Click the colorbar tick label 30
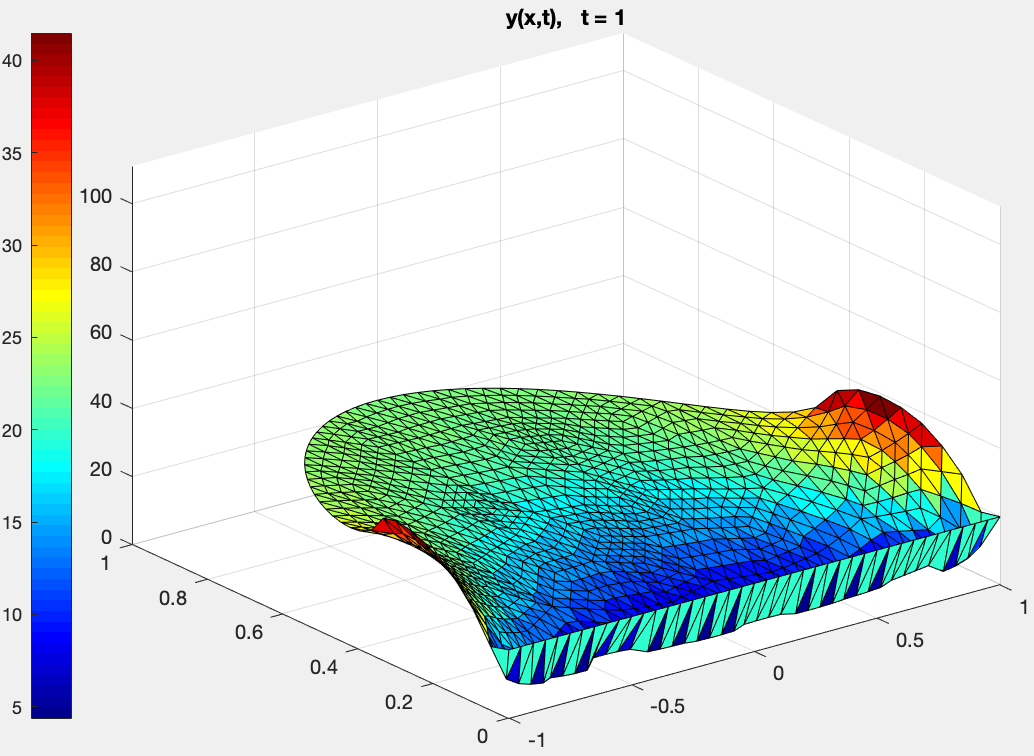The width and height of the screenshot is (1034, 756). [x=12, y=246]
